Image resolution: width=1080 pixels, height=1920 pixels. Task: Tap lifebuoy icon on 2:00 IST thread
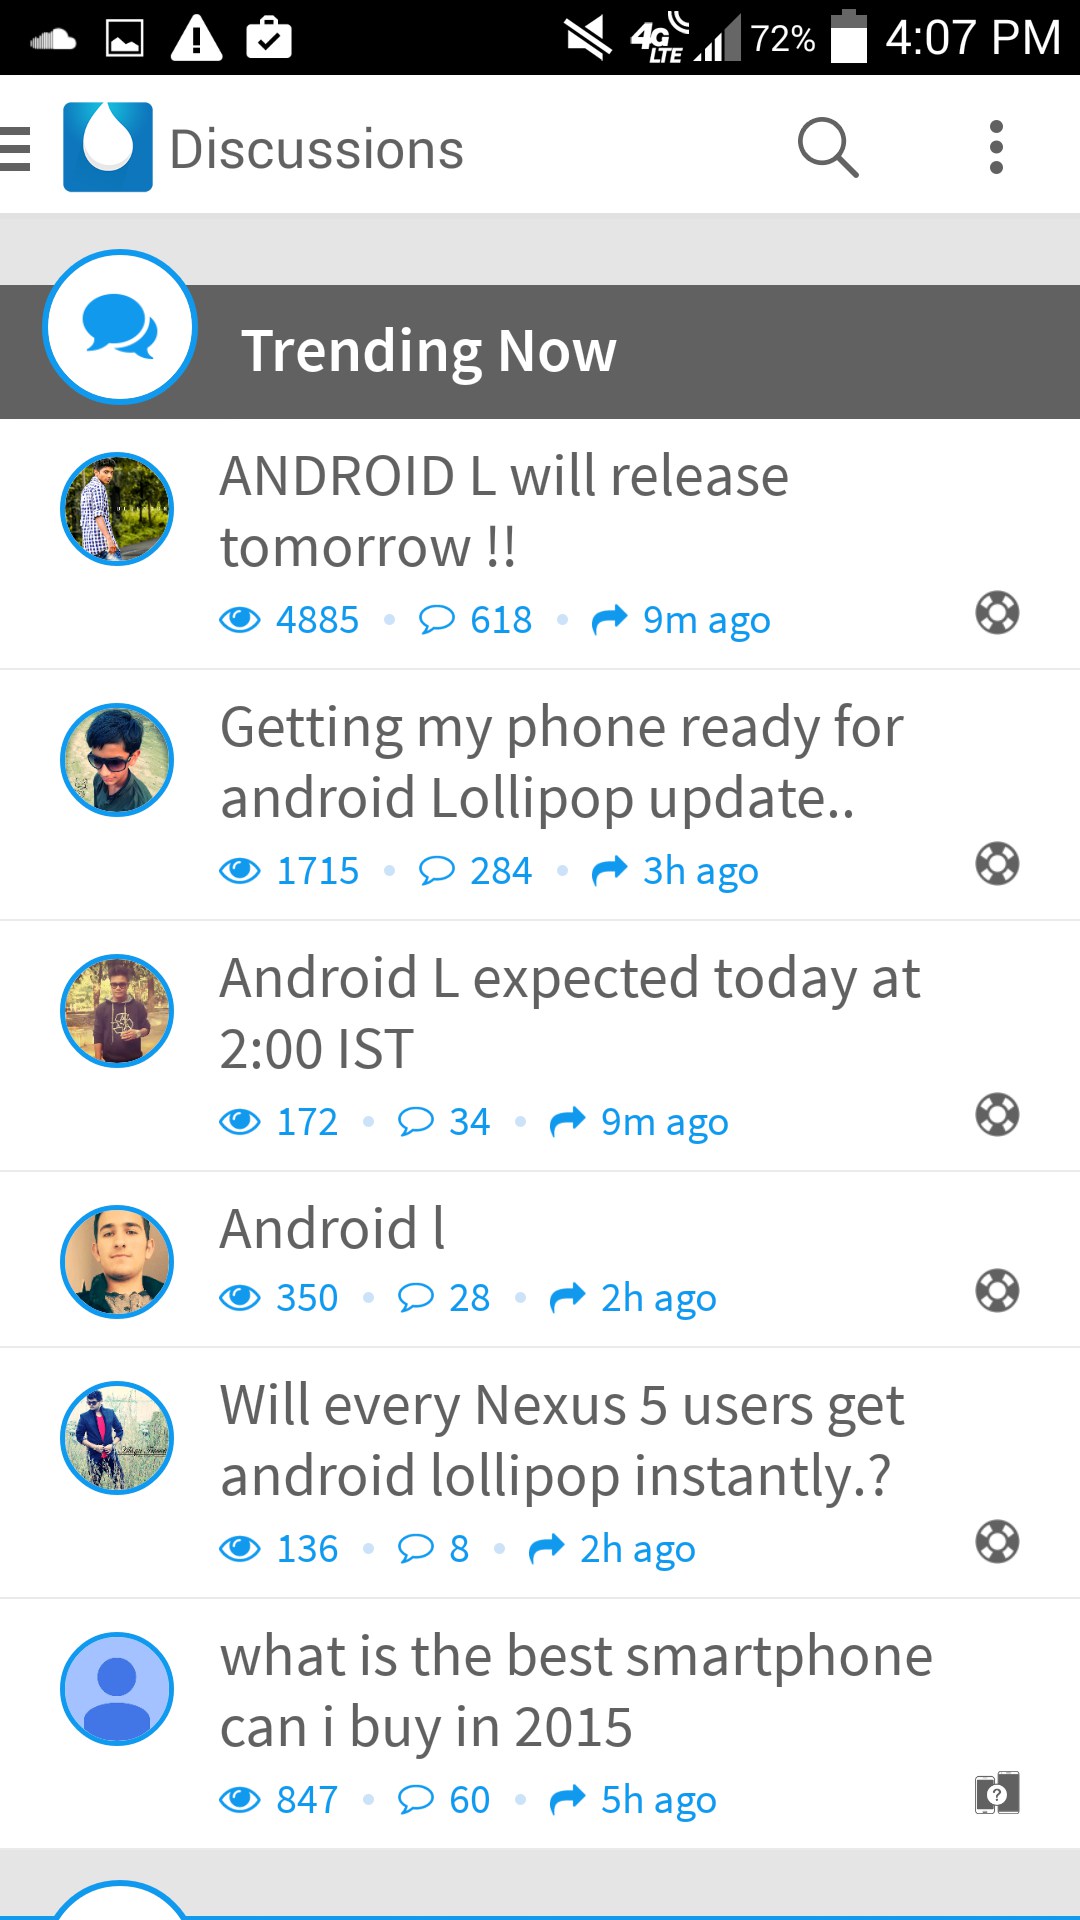(997, 1115)
